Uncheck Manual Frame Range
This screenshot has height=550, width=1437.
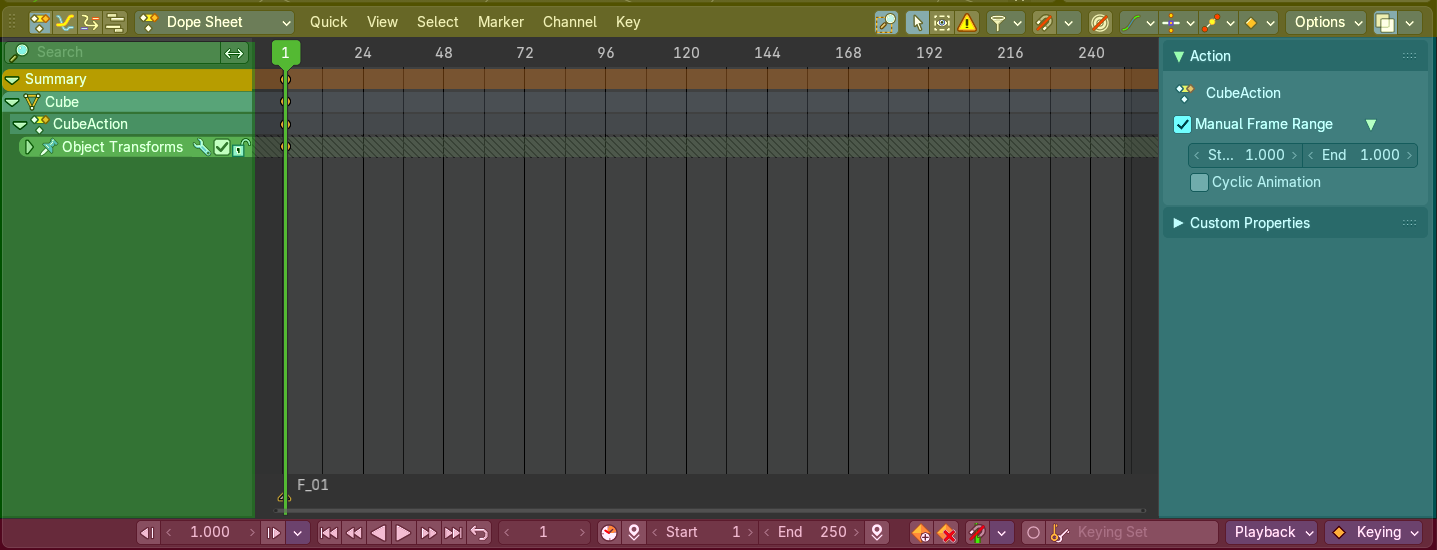point(1183,125)
